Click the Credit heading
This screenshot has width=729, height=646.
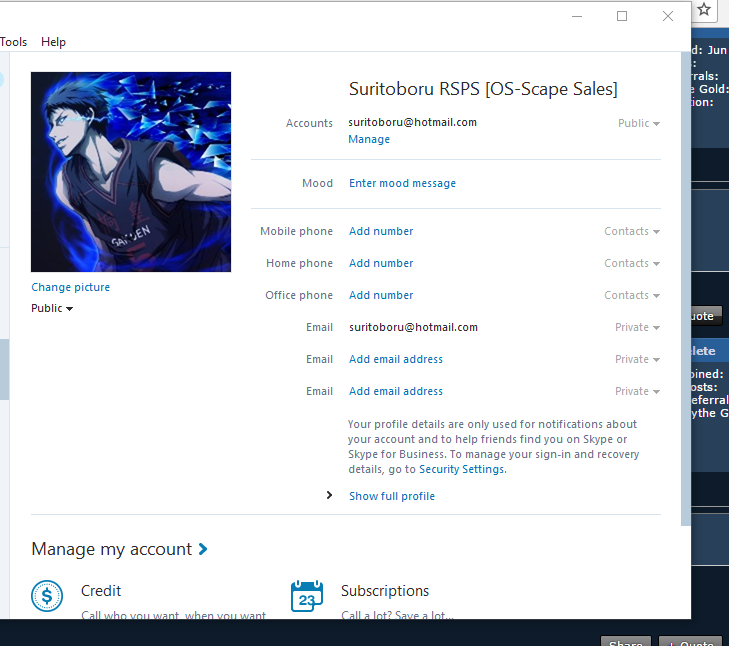point(101,591)
